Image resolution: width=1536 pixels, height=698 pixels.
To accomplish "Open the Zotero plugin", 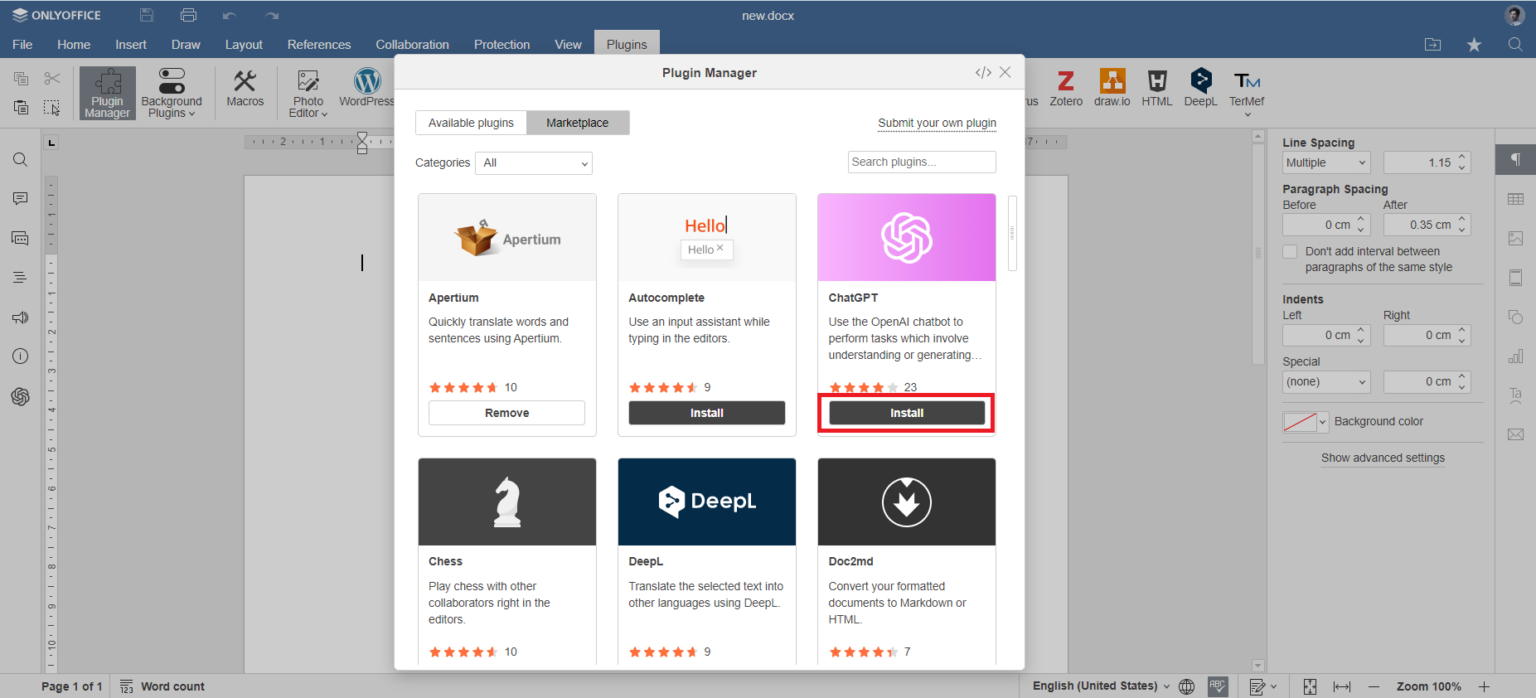I will (x=1065, y=90).
